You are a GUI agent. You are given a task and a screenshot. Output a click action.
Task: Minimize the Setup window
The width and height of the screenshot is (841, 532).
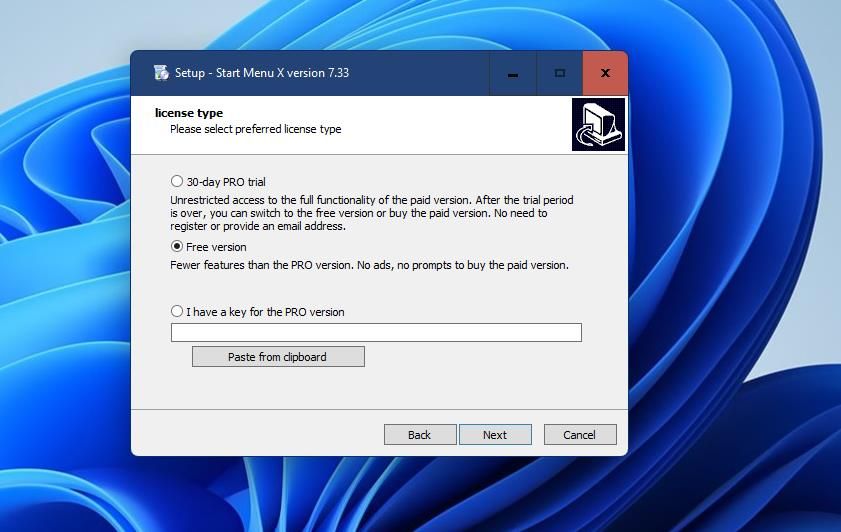(x=513, y=73)
